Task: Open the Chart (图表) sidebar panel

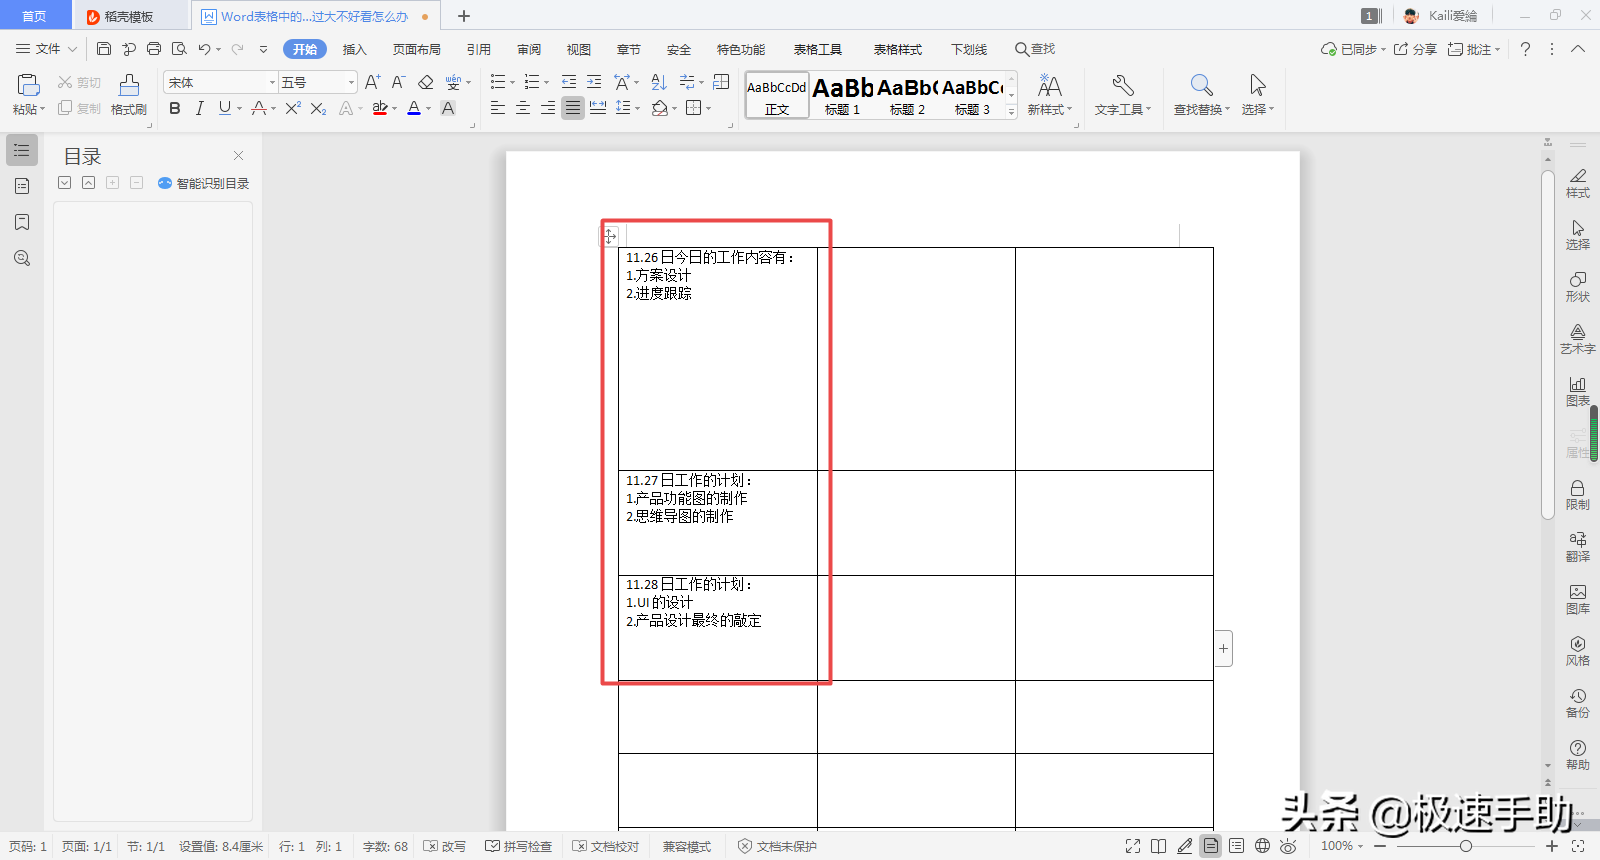Action: coord(1578,391)
